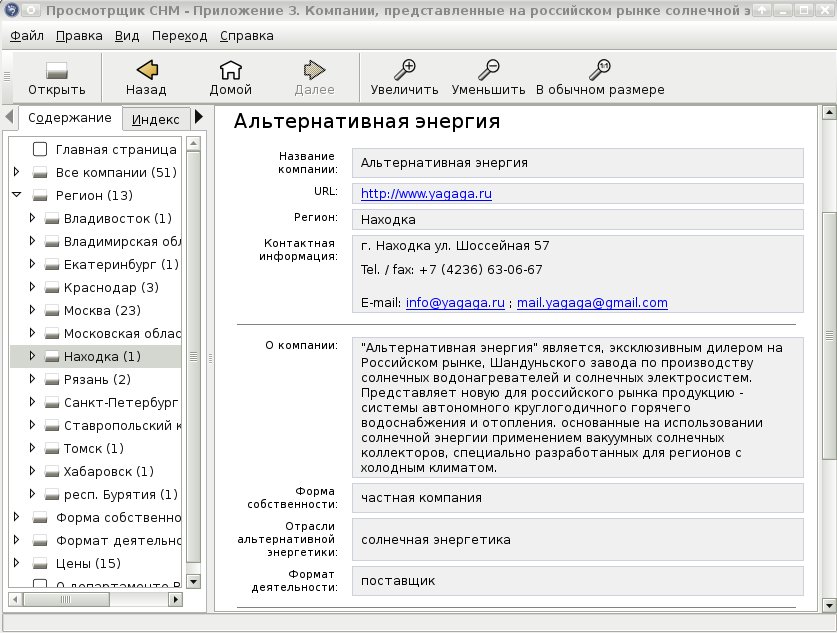This screenshot has height=633, width=837.
Task: Select Владимирская обл. in the tree
Action: [x=122, y=242]
